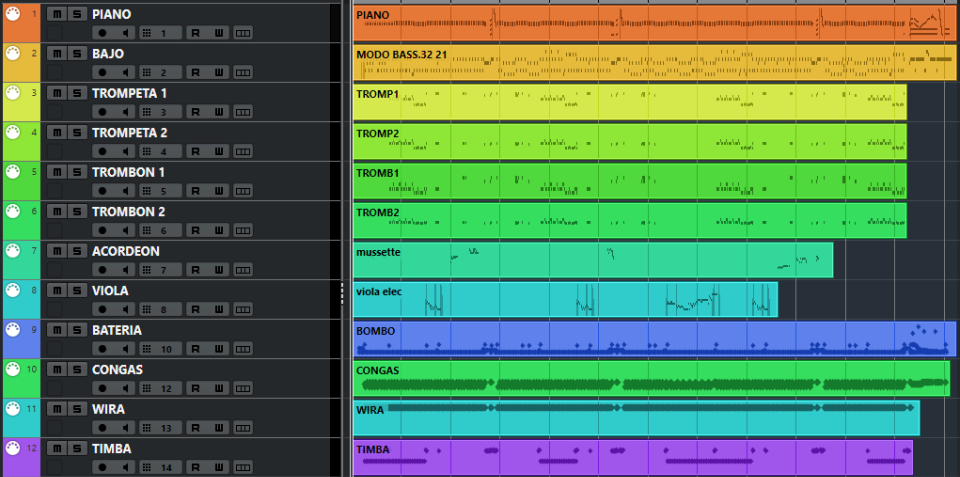This screenshot has height=477, width=960.
Task: Mute the WIRA track
Action: 56,409
